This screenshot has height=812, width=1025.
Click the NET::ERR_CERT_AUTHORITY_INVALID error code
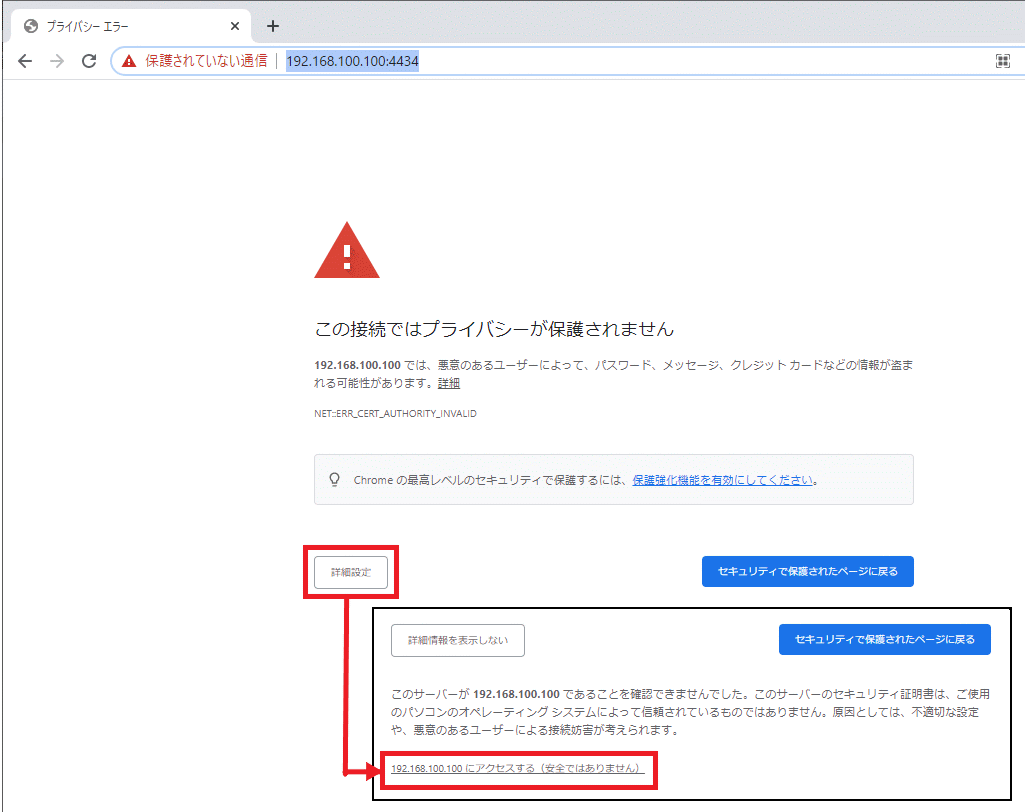click(x=395, y=413)
